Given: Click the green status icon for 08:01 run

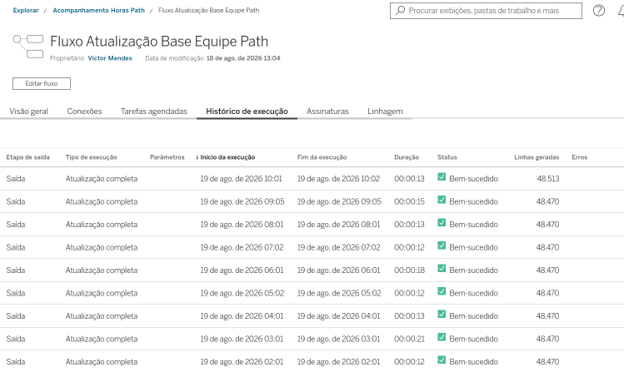Looking at the screenshot, I should [x=441, y=222].
